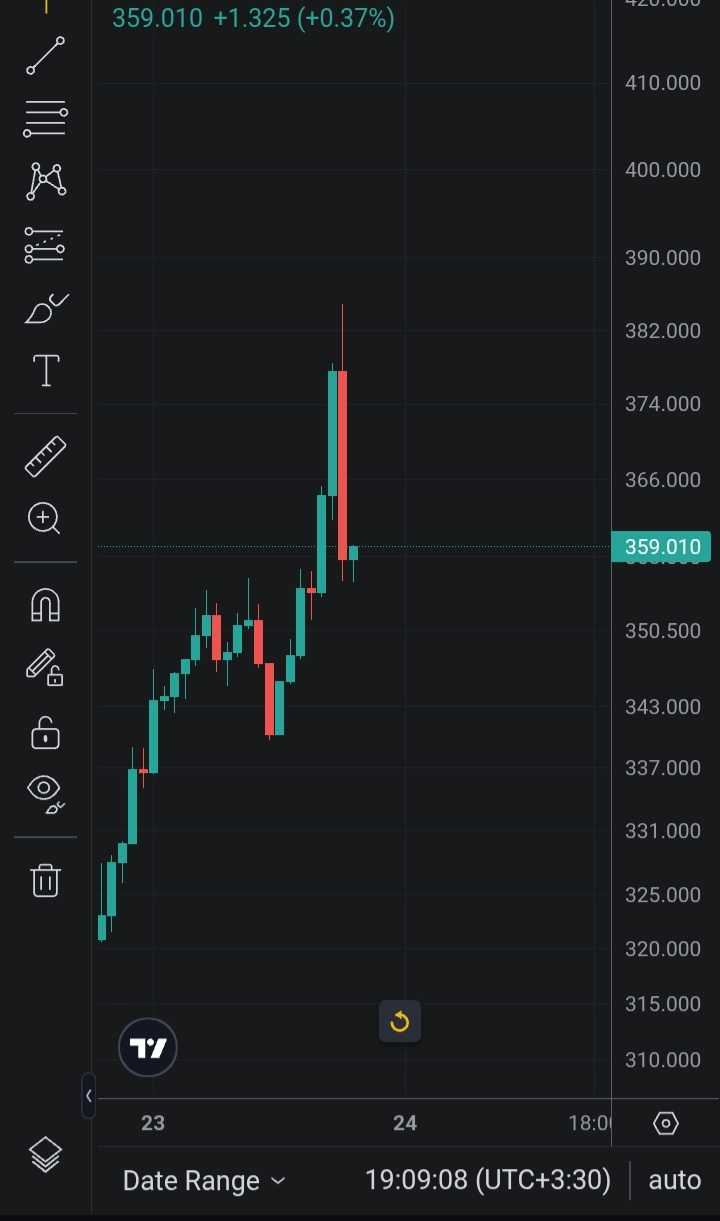Delete all drawings with trash icon
The image size is (720, 1221).
(45, 880)
